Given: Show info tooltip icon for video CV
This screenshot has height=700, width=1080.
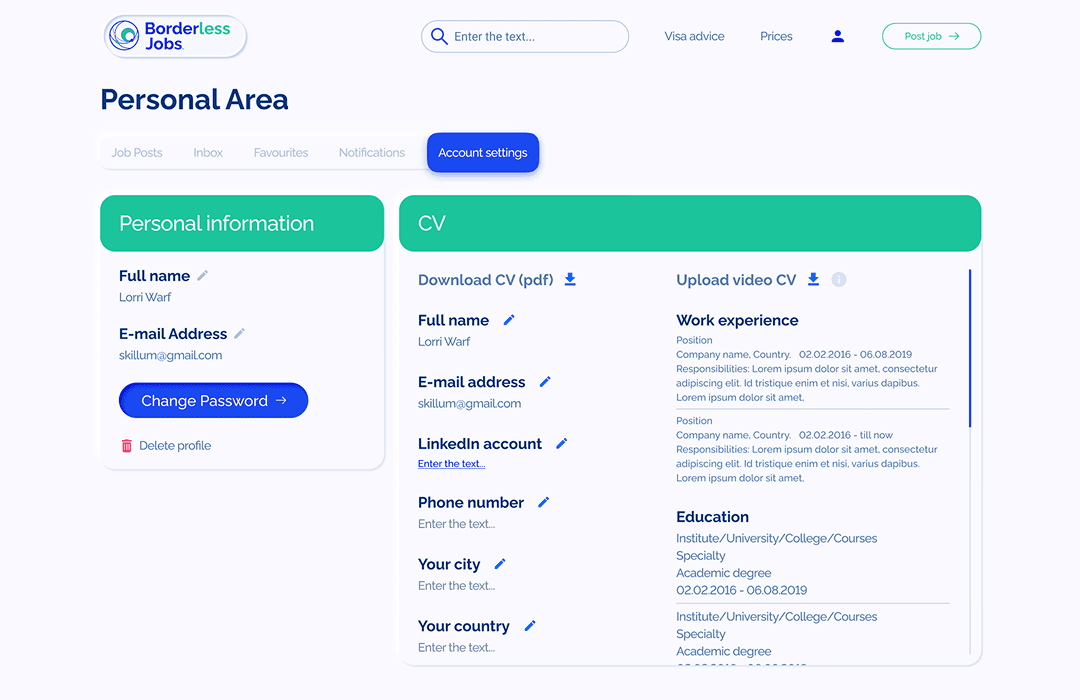Looking at the screenshot, I should tap(839, 280).
